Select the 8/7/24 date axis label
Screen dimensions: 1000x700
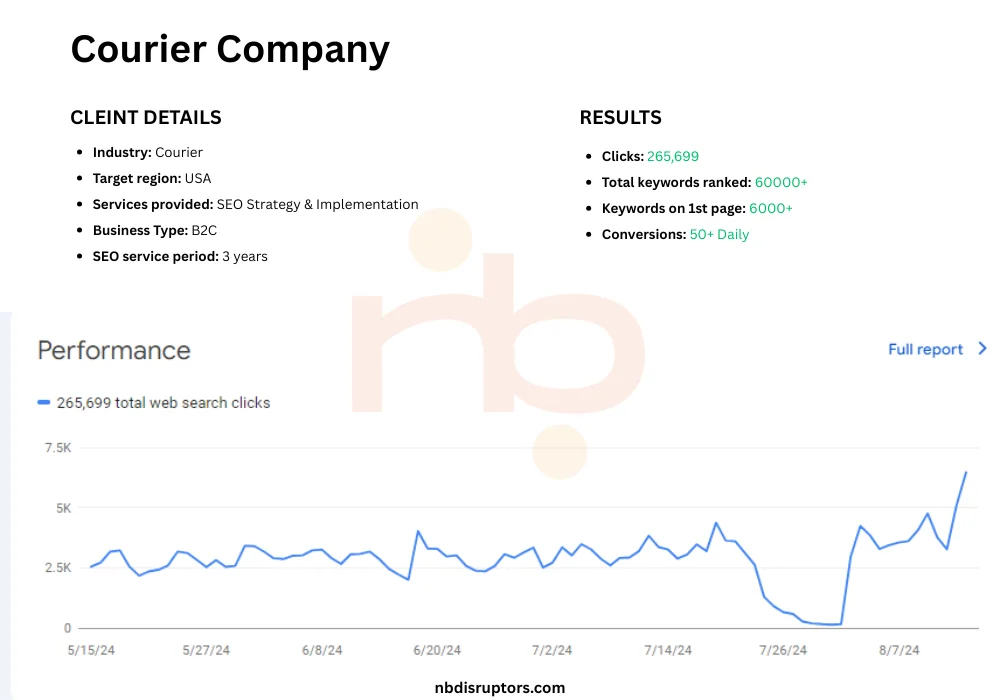898,650
